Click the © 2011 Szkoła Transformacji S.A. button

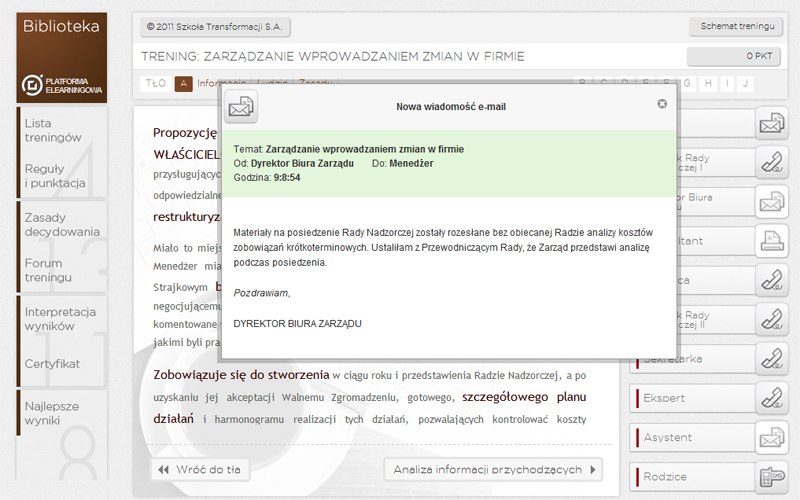tap(215, 27)
